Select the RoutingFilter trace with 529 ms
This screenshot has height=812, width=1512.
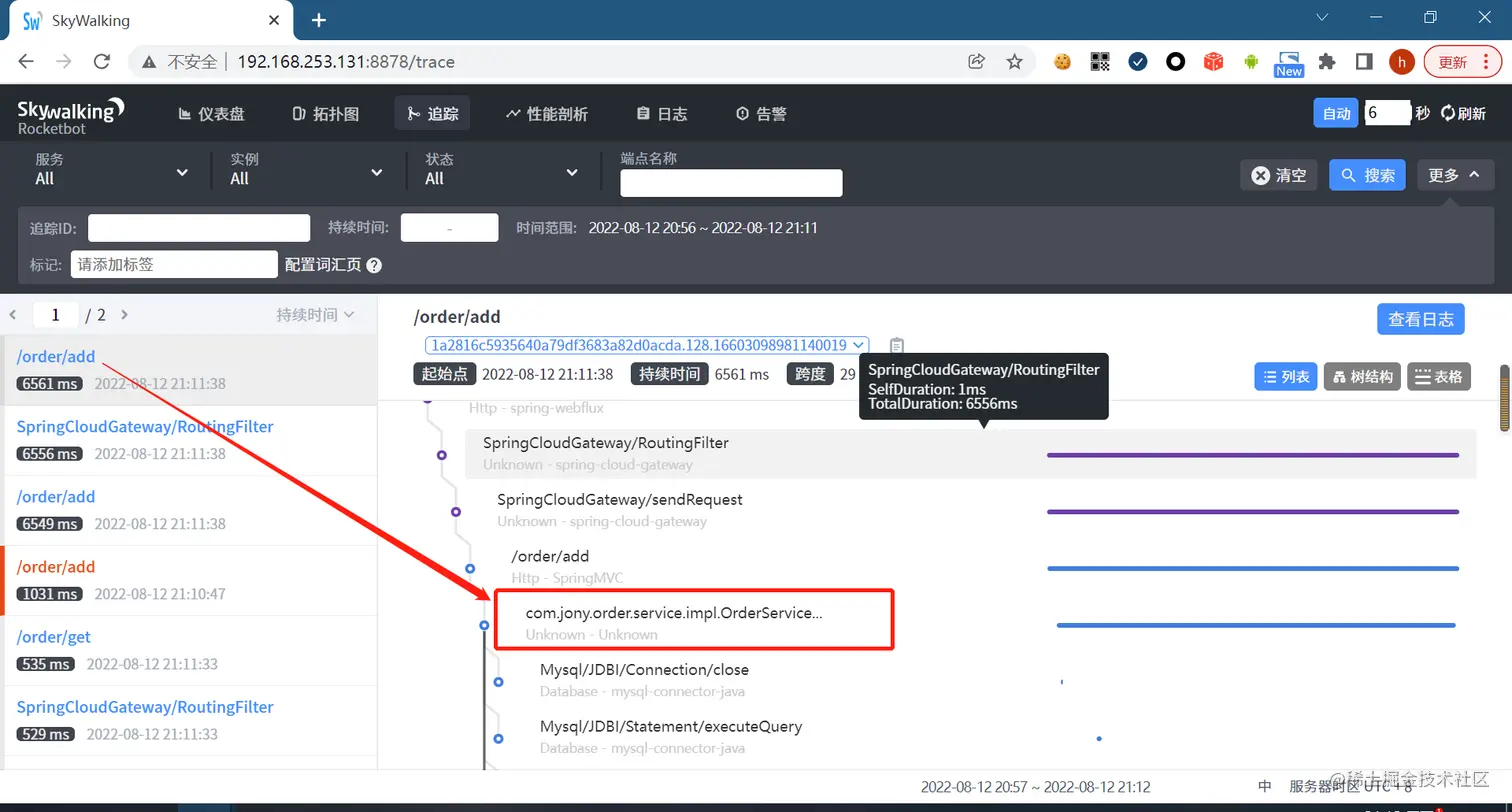(x=189, y=720)
